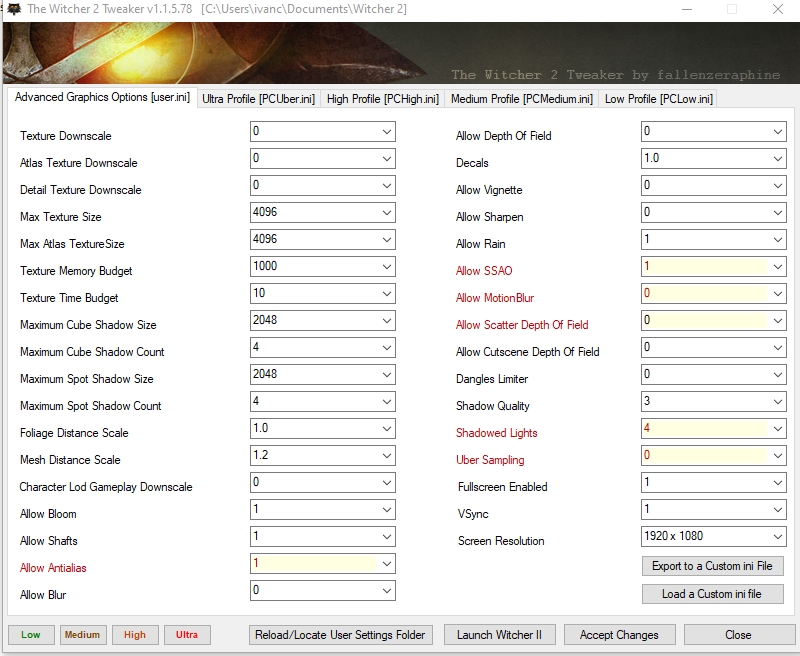Image resolution: width=800 pixels, height=656 pixels.
Task: Expand Allow Scatter Depth Of Field dropdown
Action: tap(713, 321)
